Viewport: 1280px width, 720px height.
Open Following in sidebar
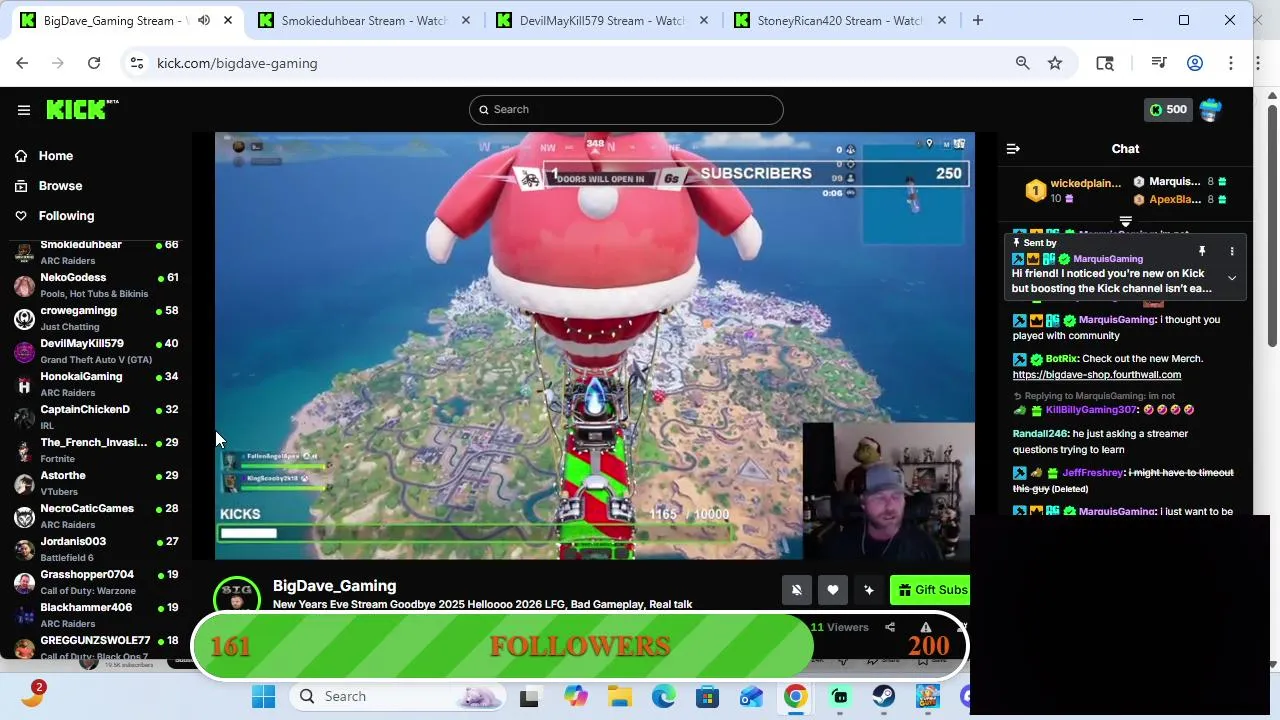[x=54, y=216]
